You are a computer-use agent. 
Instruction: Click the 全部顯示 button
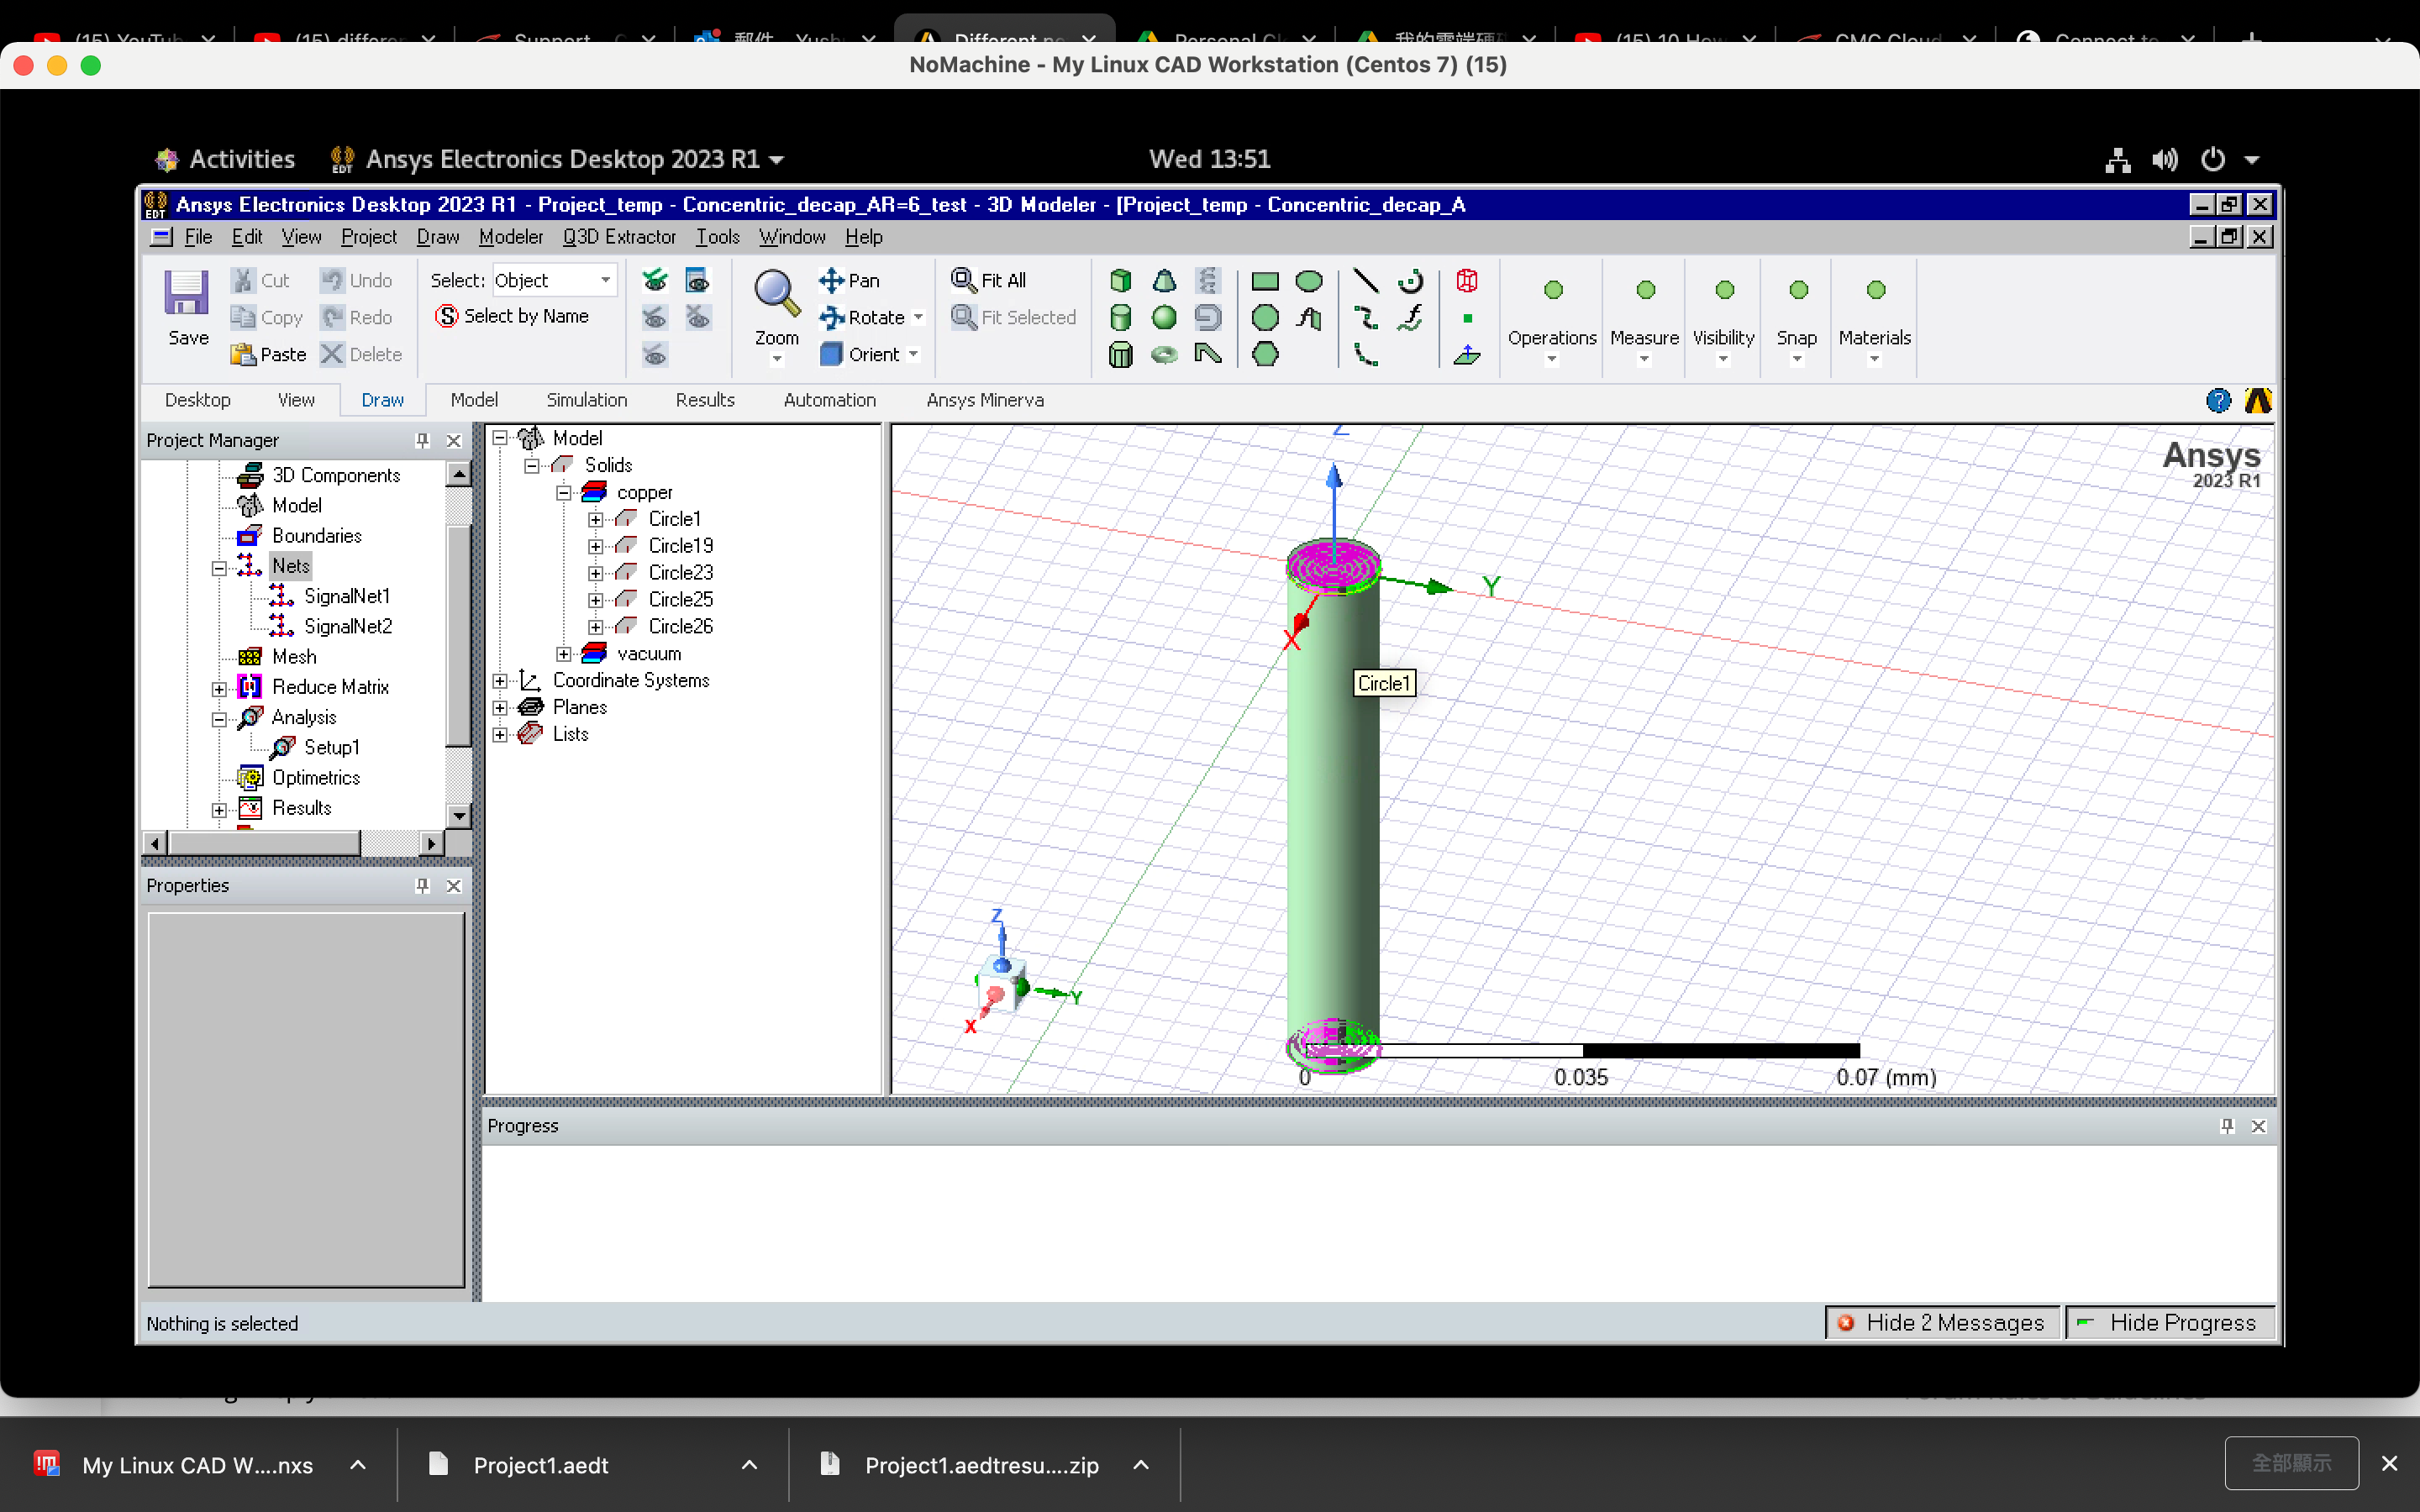click(x=2291, y=1463)
